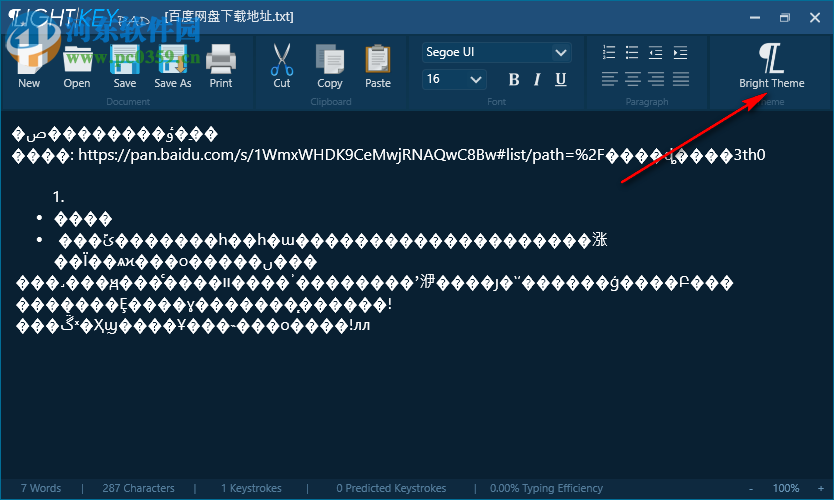Image resolution: width=834 pixels, height=500 pixels.
Task: Zoom in with the plus button
Action: point(821,488)
